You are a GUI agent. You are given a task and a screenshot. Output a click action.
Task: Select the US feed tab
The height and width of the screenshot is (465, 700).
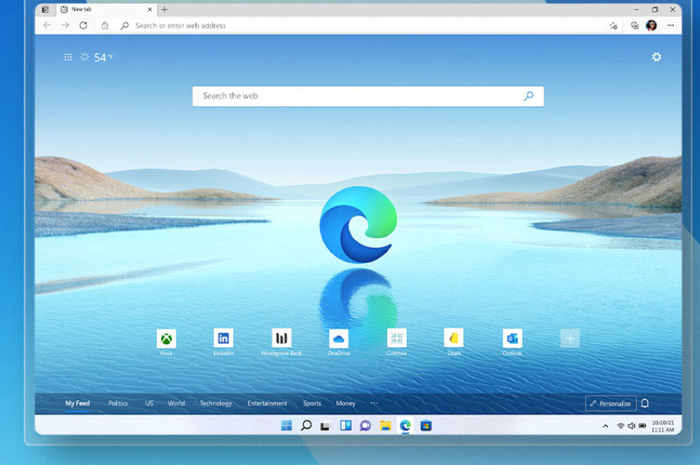[x=149, y=403]
